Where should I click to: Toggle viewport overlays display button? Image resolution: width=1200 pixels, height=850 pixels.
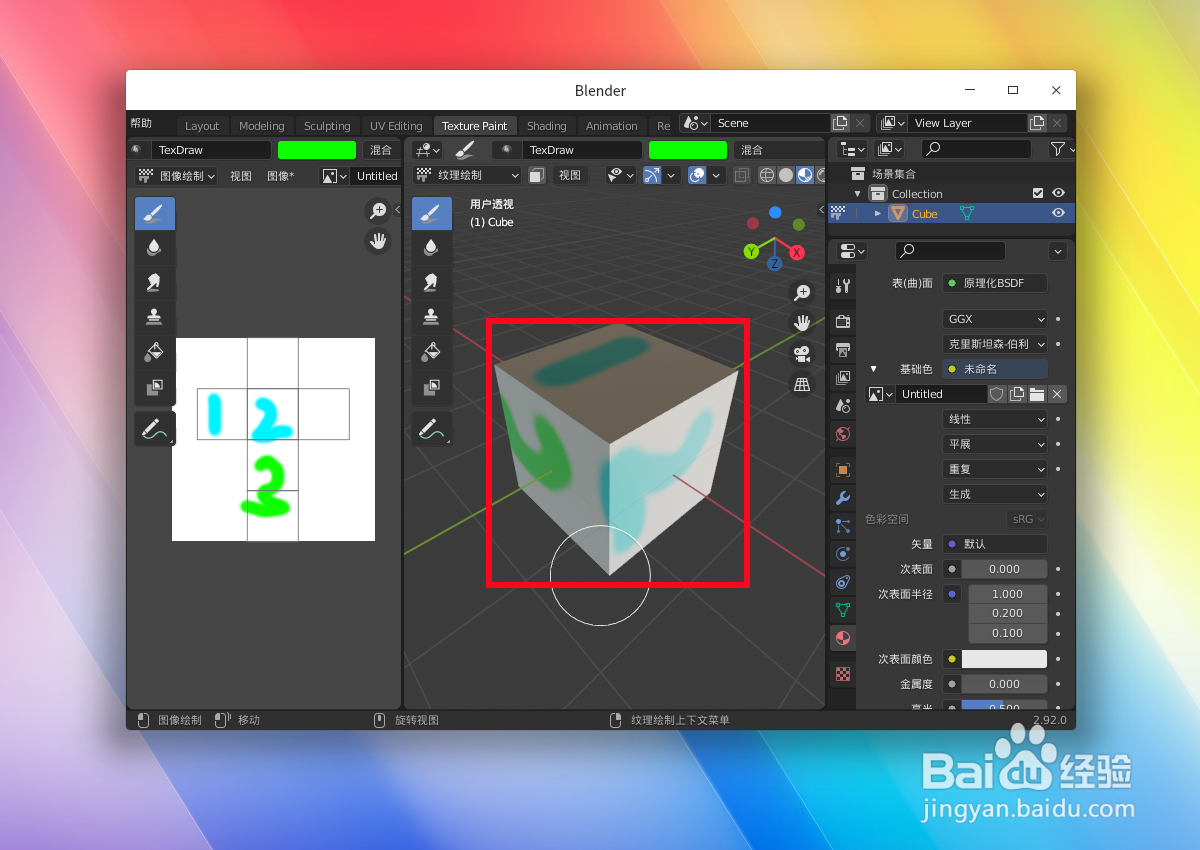coord(698,175)
